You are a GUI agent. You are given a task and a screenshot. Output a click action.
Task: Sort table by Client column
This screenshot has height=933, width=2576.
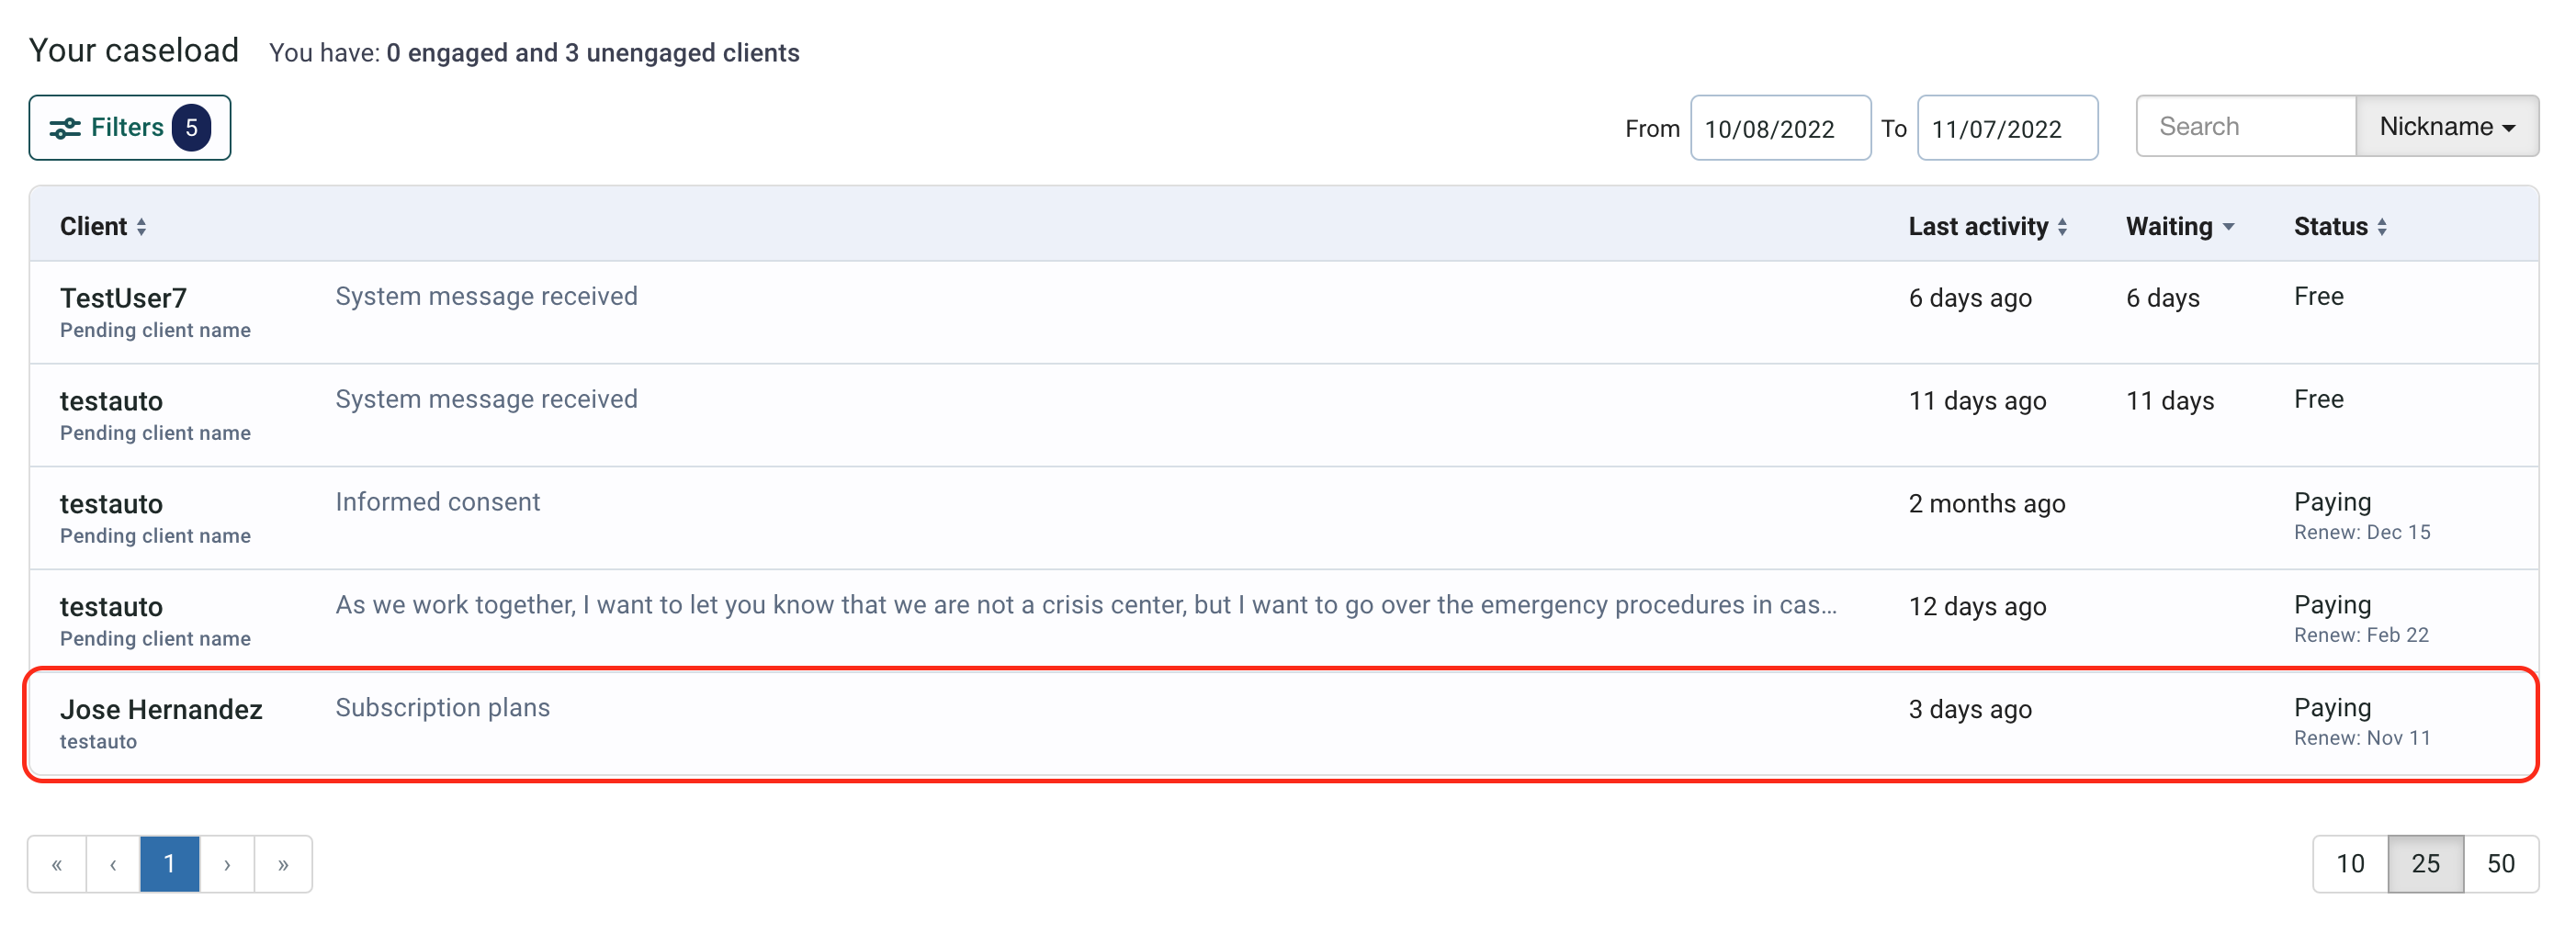coord(103,226)
